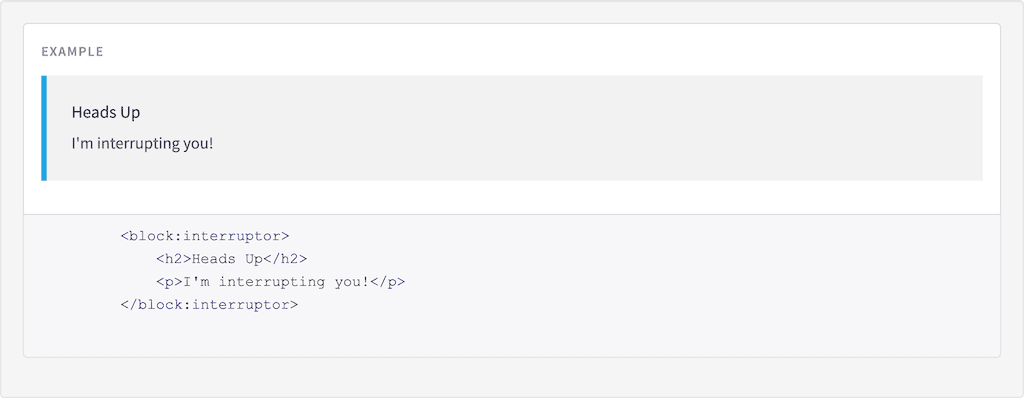
Task: Click "Up" word inside the h2 code
Action: coord(254,259)
